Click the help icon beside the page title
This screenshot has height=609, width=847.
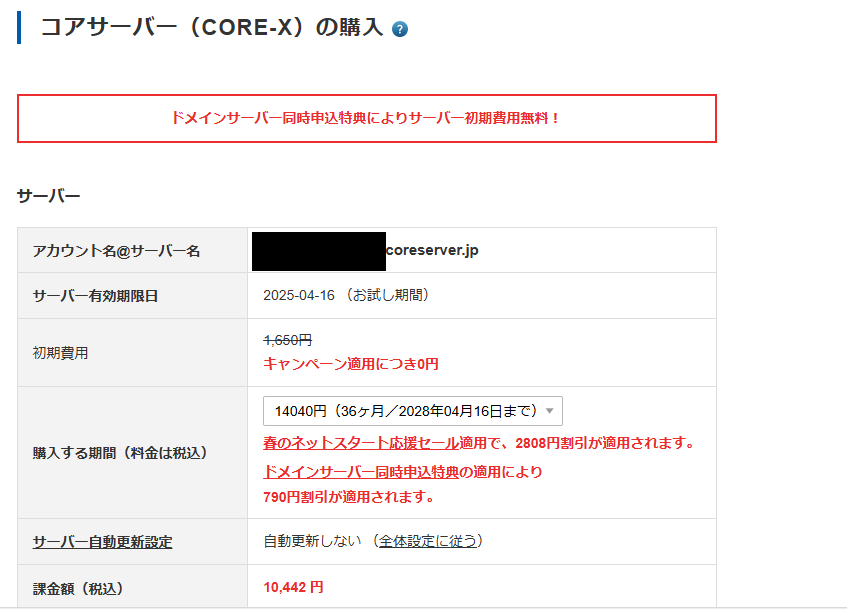400,29
